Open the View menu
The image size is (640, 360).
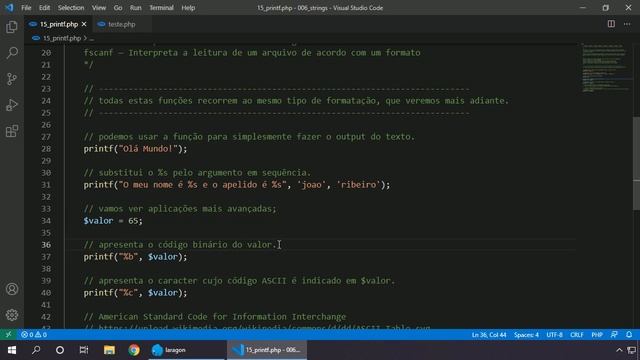[x=98, y=8]
